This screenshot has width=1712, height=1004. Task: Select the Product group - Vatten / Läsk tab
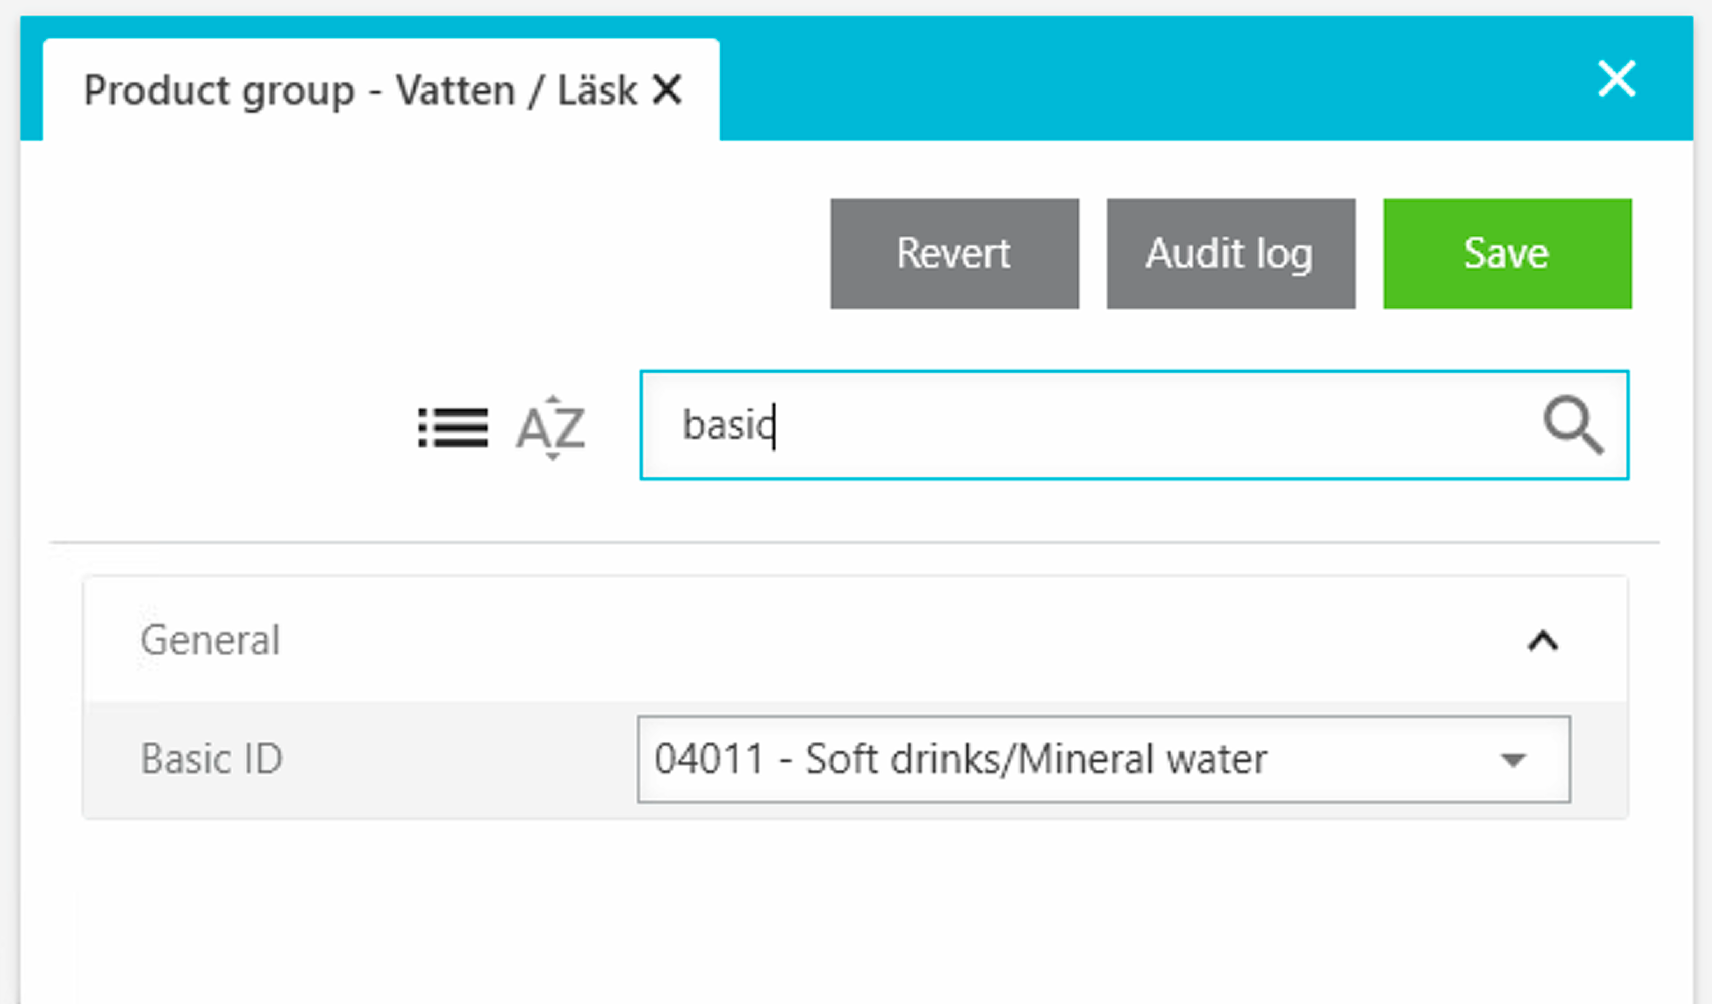[x=360, y=91]
